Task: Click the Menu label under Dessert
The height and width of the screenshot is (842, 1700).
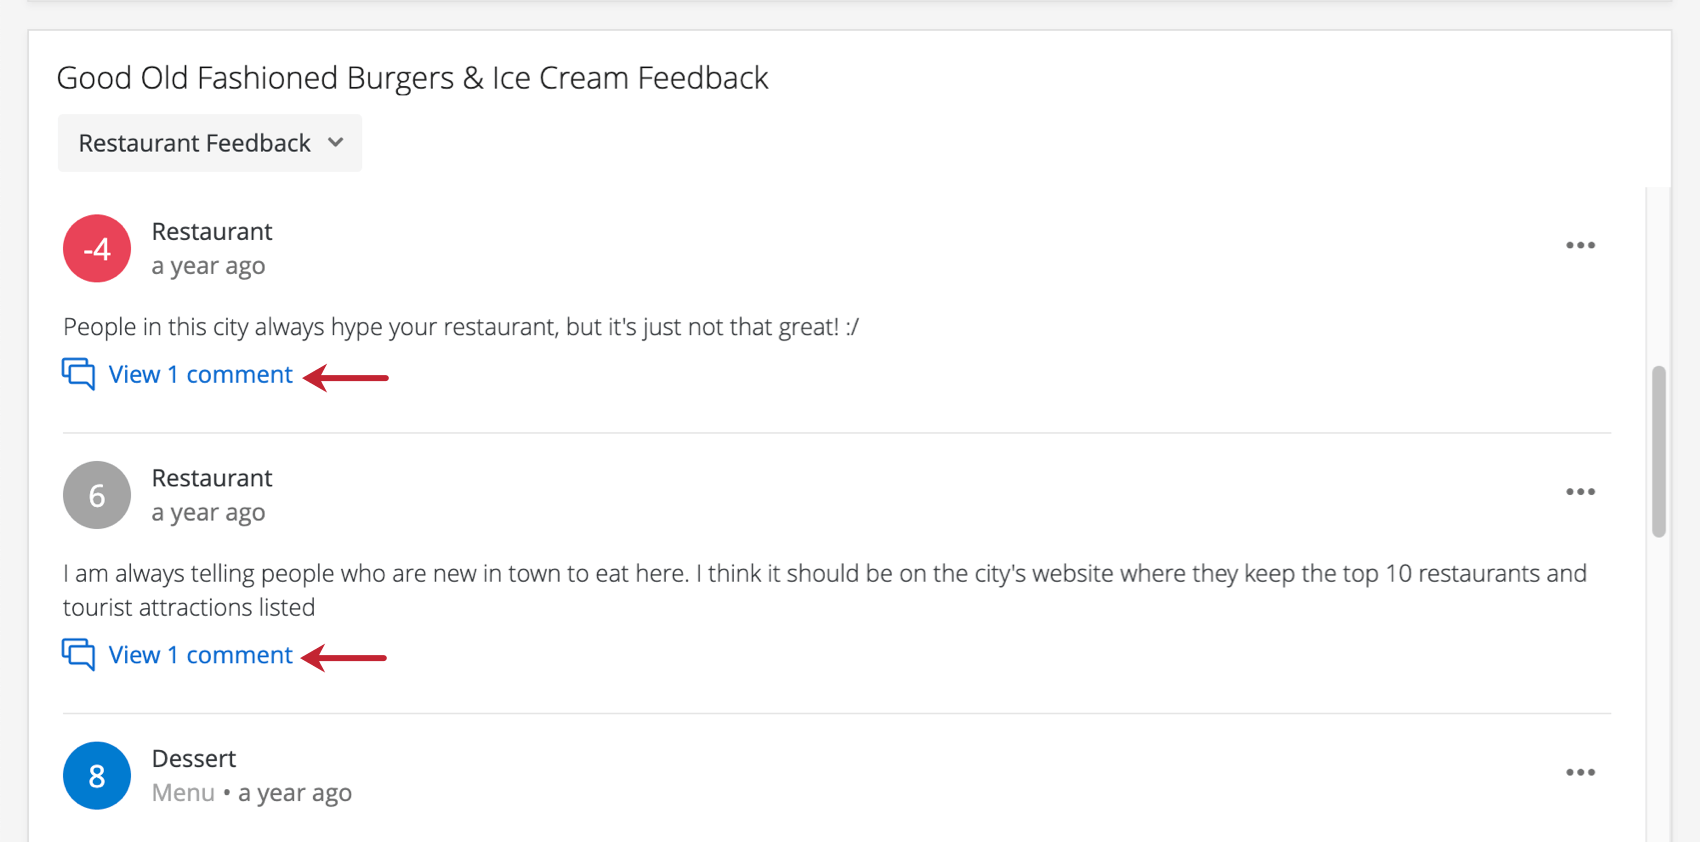Action: tap(183, 792)
